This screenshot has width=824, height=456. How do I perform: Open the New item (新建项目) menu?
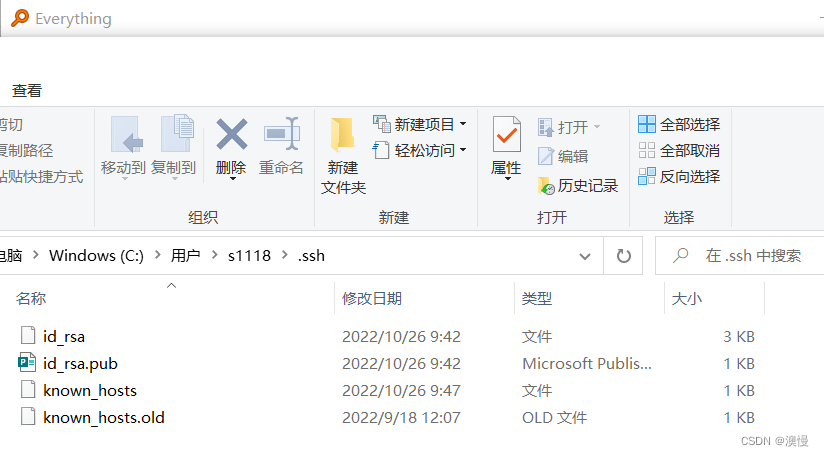[x=419, y=125]
